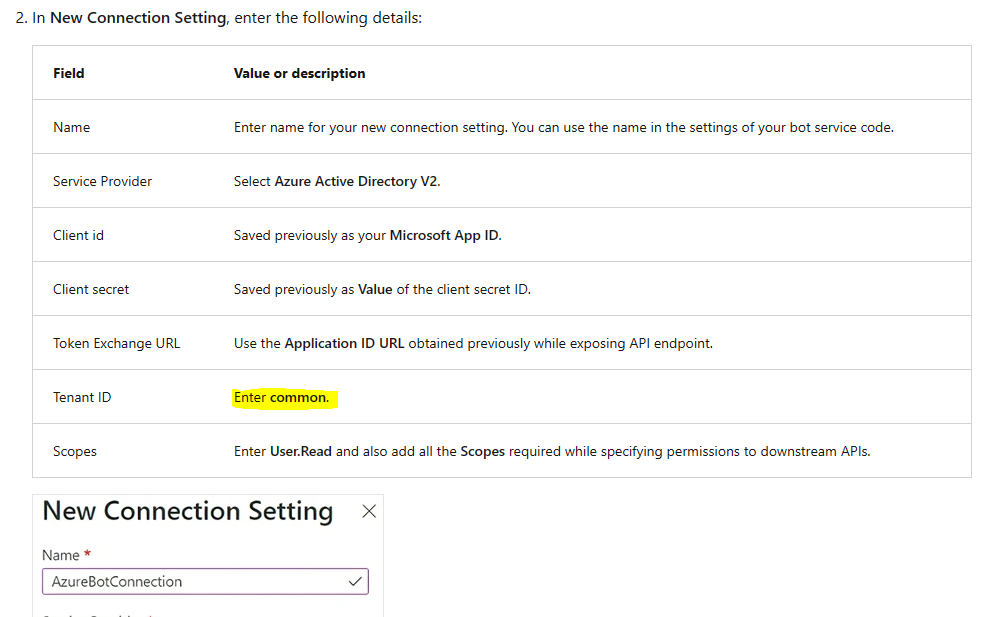Viewport: 981px width, 617px height.
Task: Click the Client id row label
Action: 78,234
